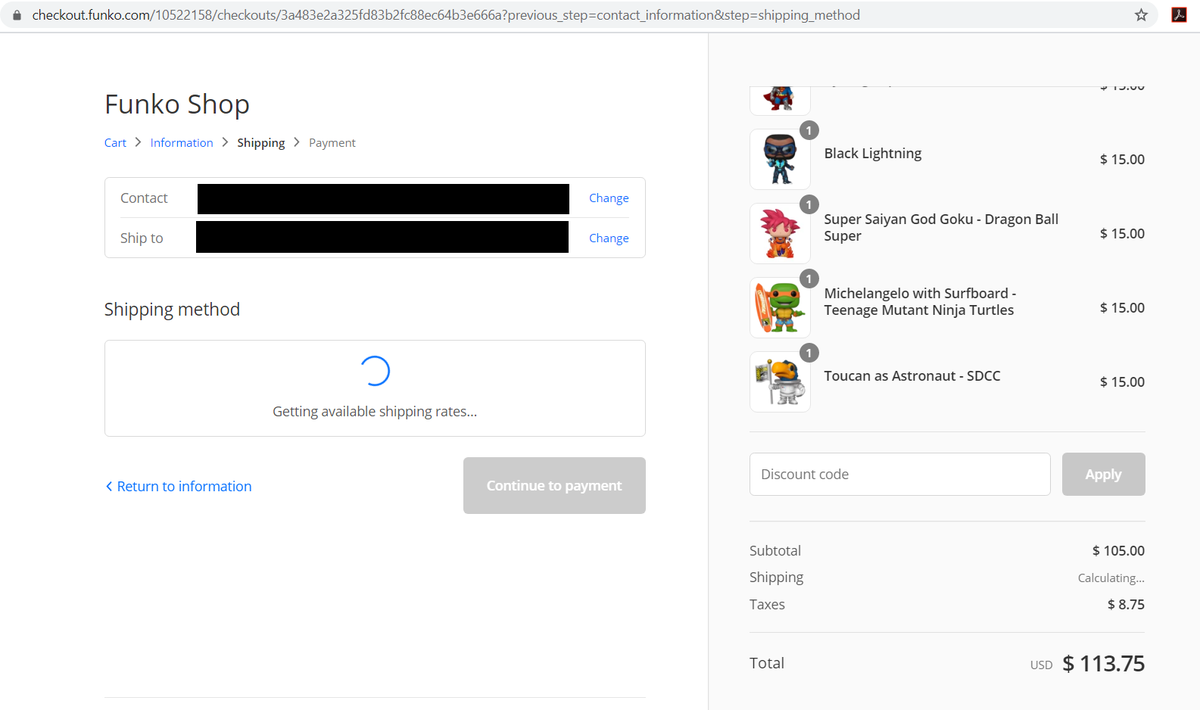Click the Continue to payment button
Viewport: 1200px width, 710px height.
[554, 486]
